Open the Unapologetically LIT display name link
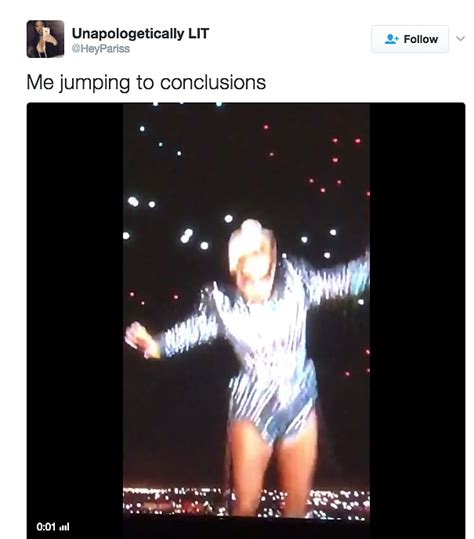 pos(140,33)
